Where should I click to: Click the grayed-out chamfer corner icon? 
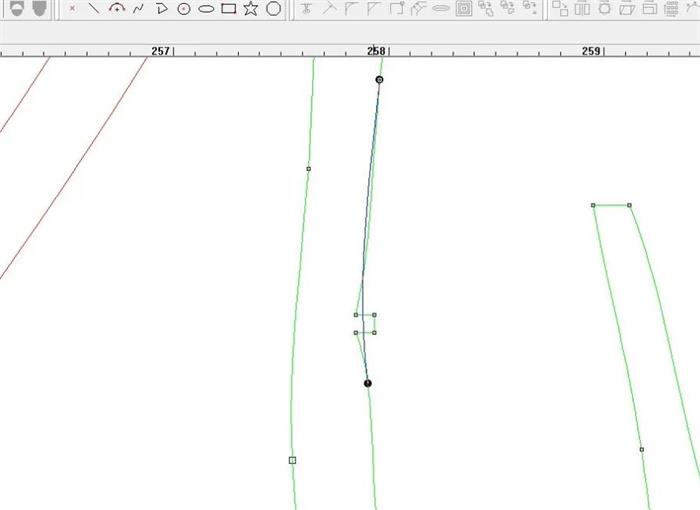374,8
